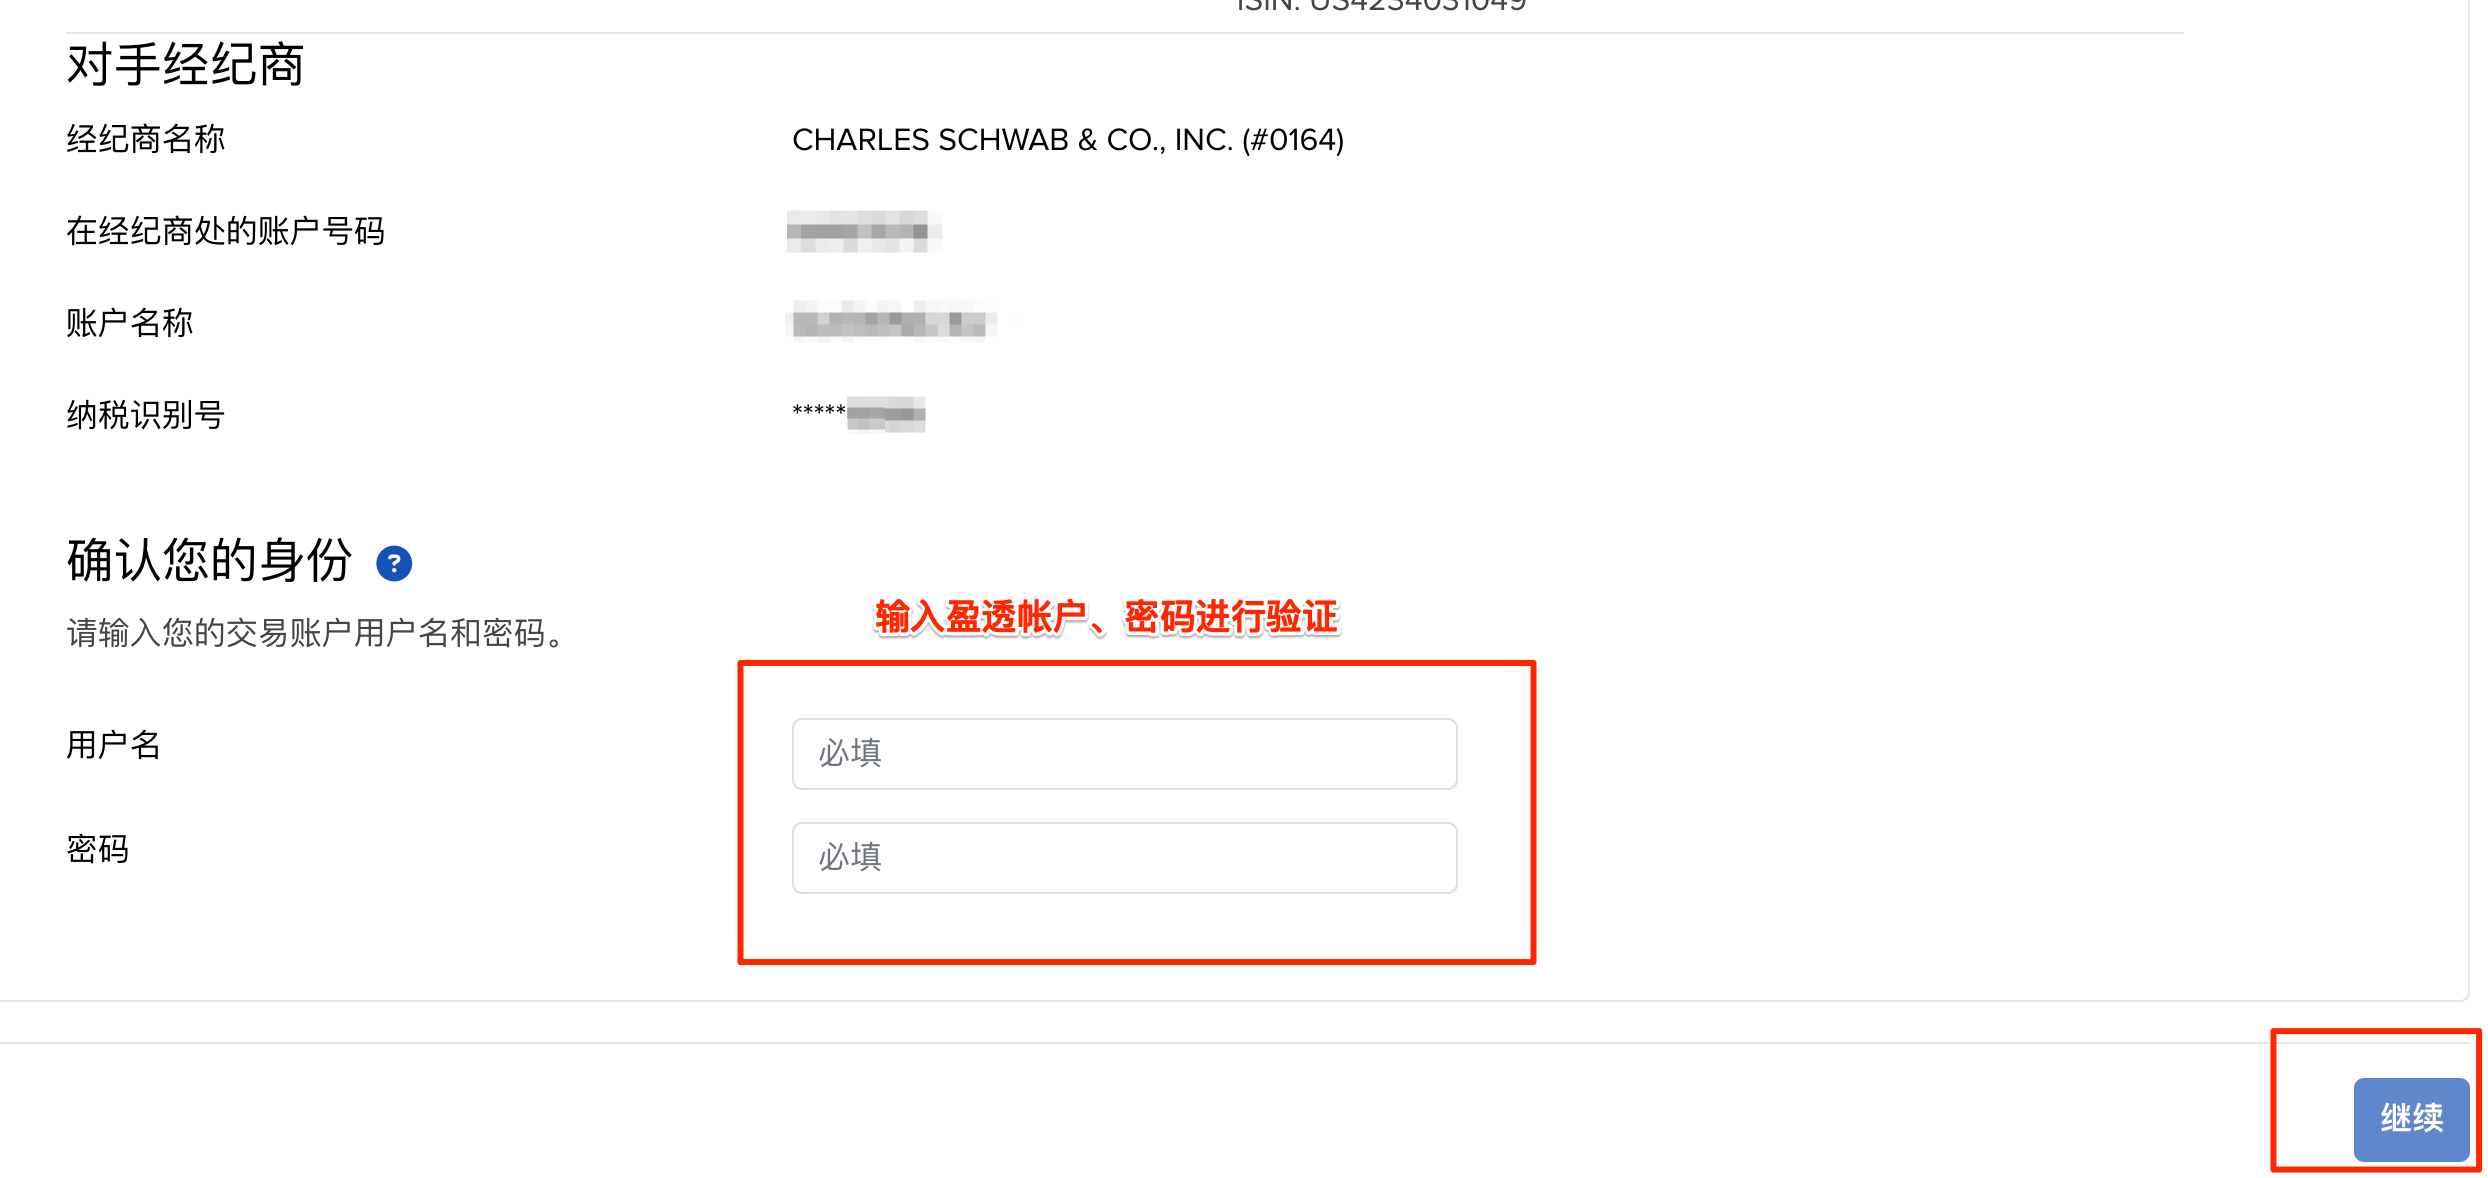Click the 账户名称 label
This screenshot has height=1178, width=2488.
(130, 323)
